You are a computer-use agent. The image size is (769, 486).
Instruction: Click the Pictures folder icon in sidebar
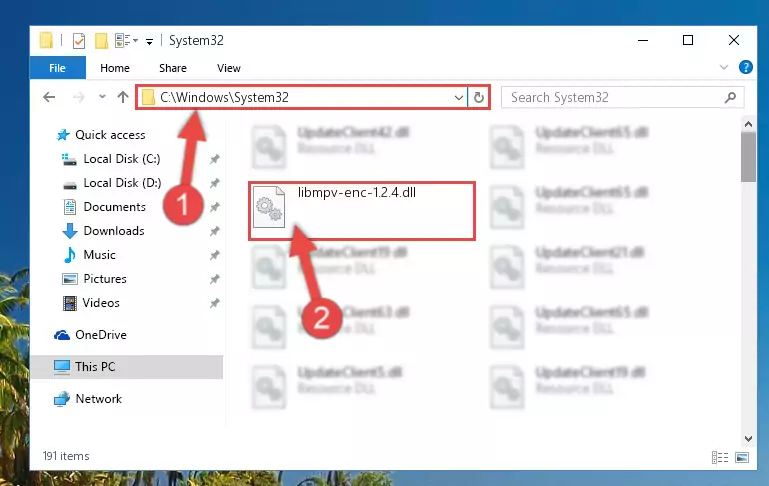(x=70, y=279)
